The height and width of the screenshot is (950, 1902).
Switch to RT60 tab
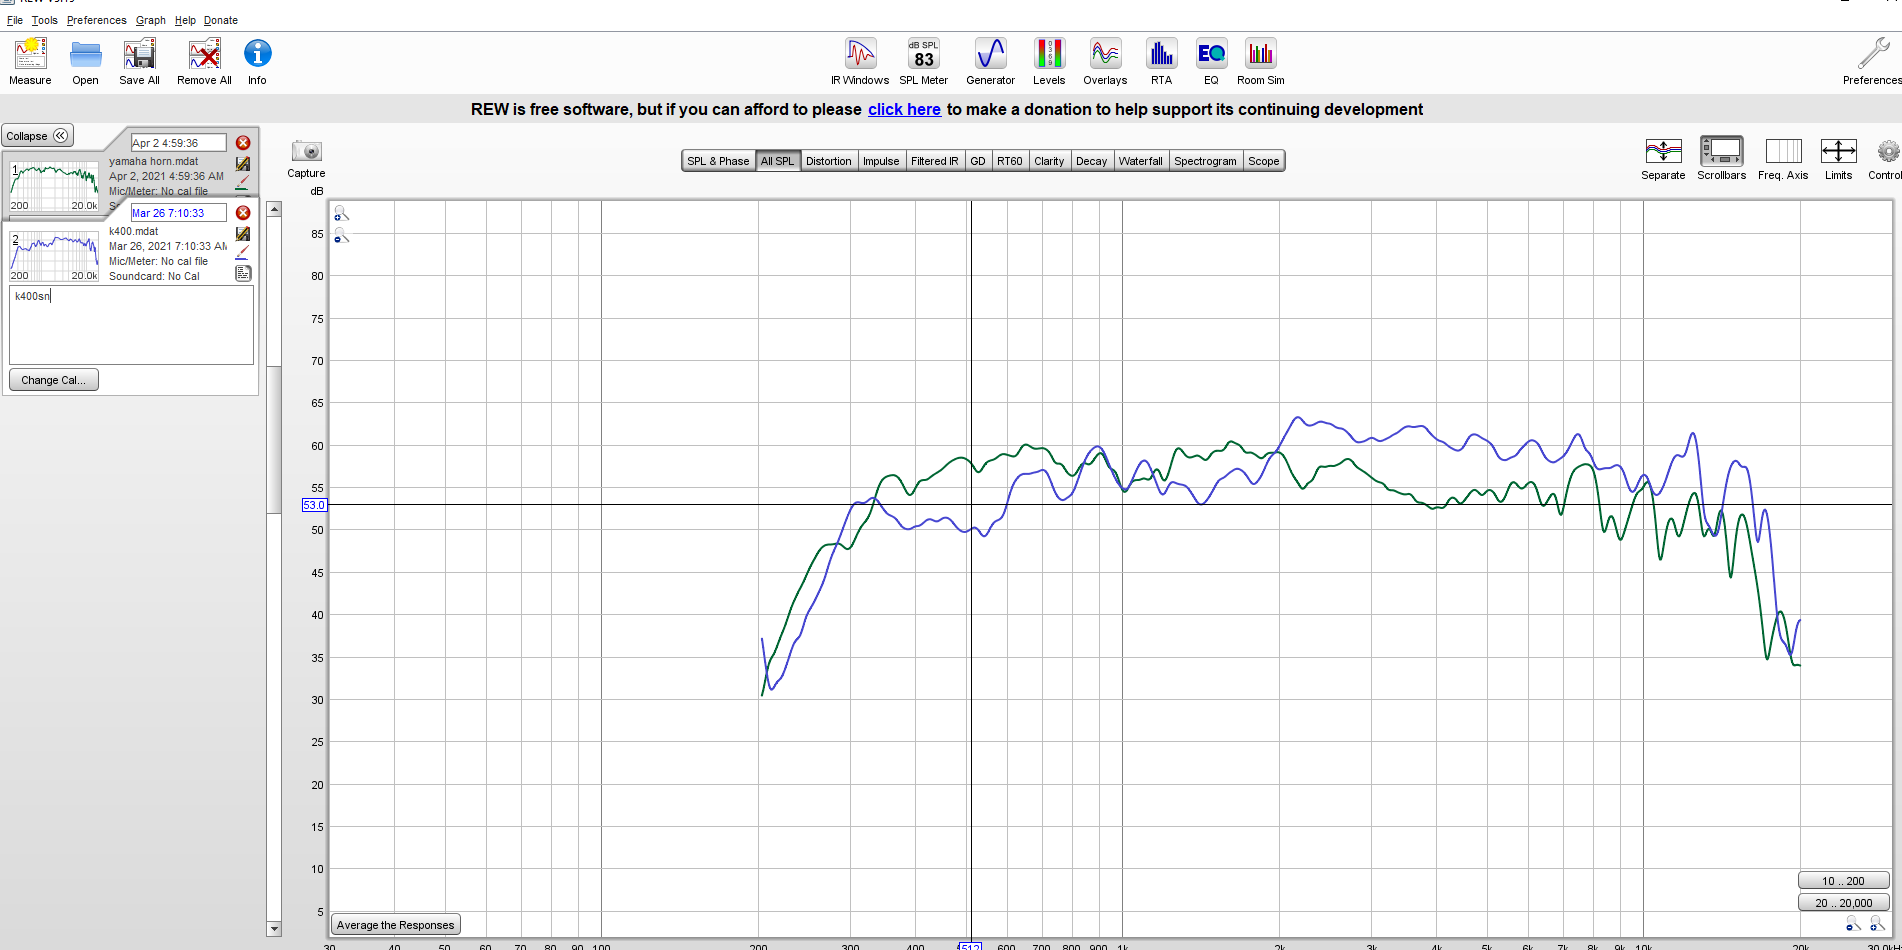(x=1010, y=161)
